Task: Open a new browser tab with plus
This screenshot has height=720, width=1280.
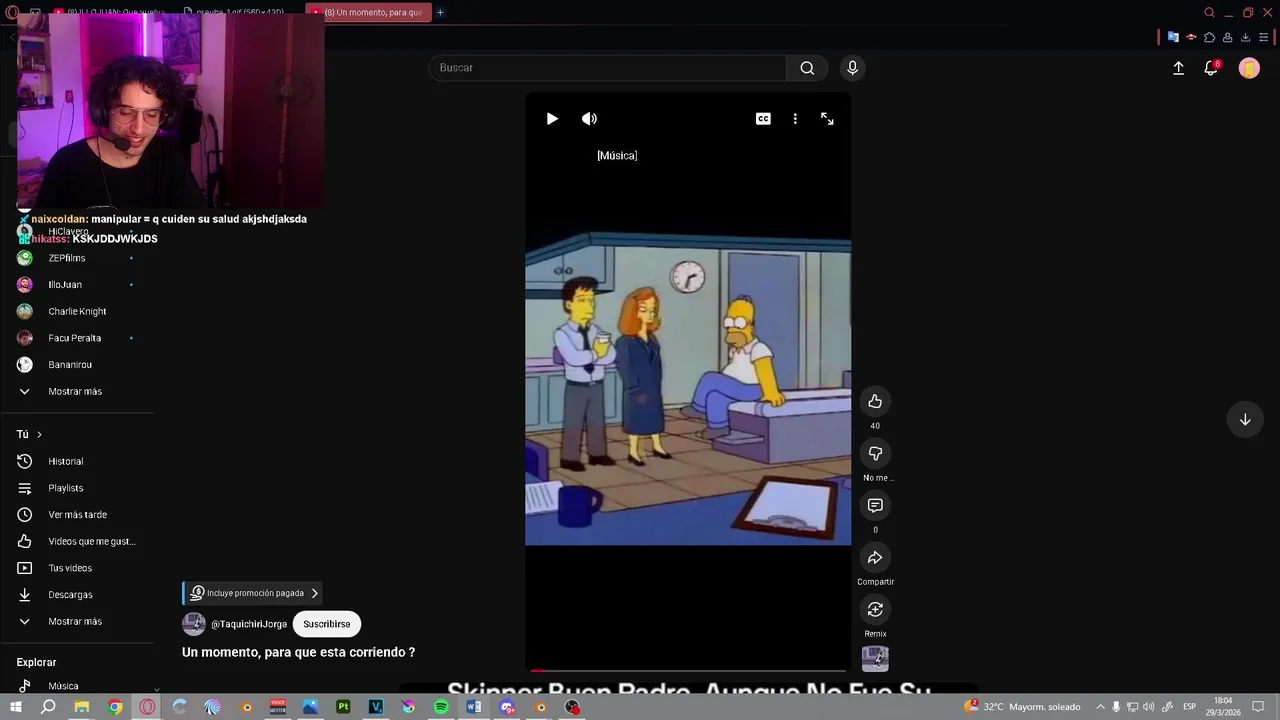Action: click(440, 12)
